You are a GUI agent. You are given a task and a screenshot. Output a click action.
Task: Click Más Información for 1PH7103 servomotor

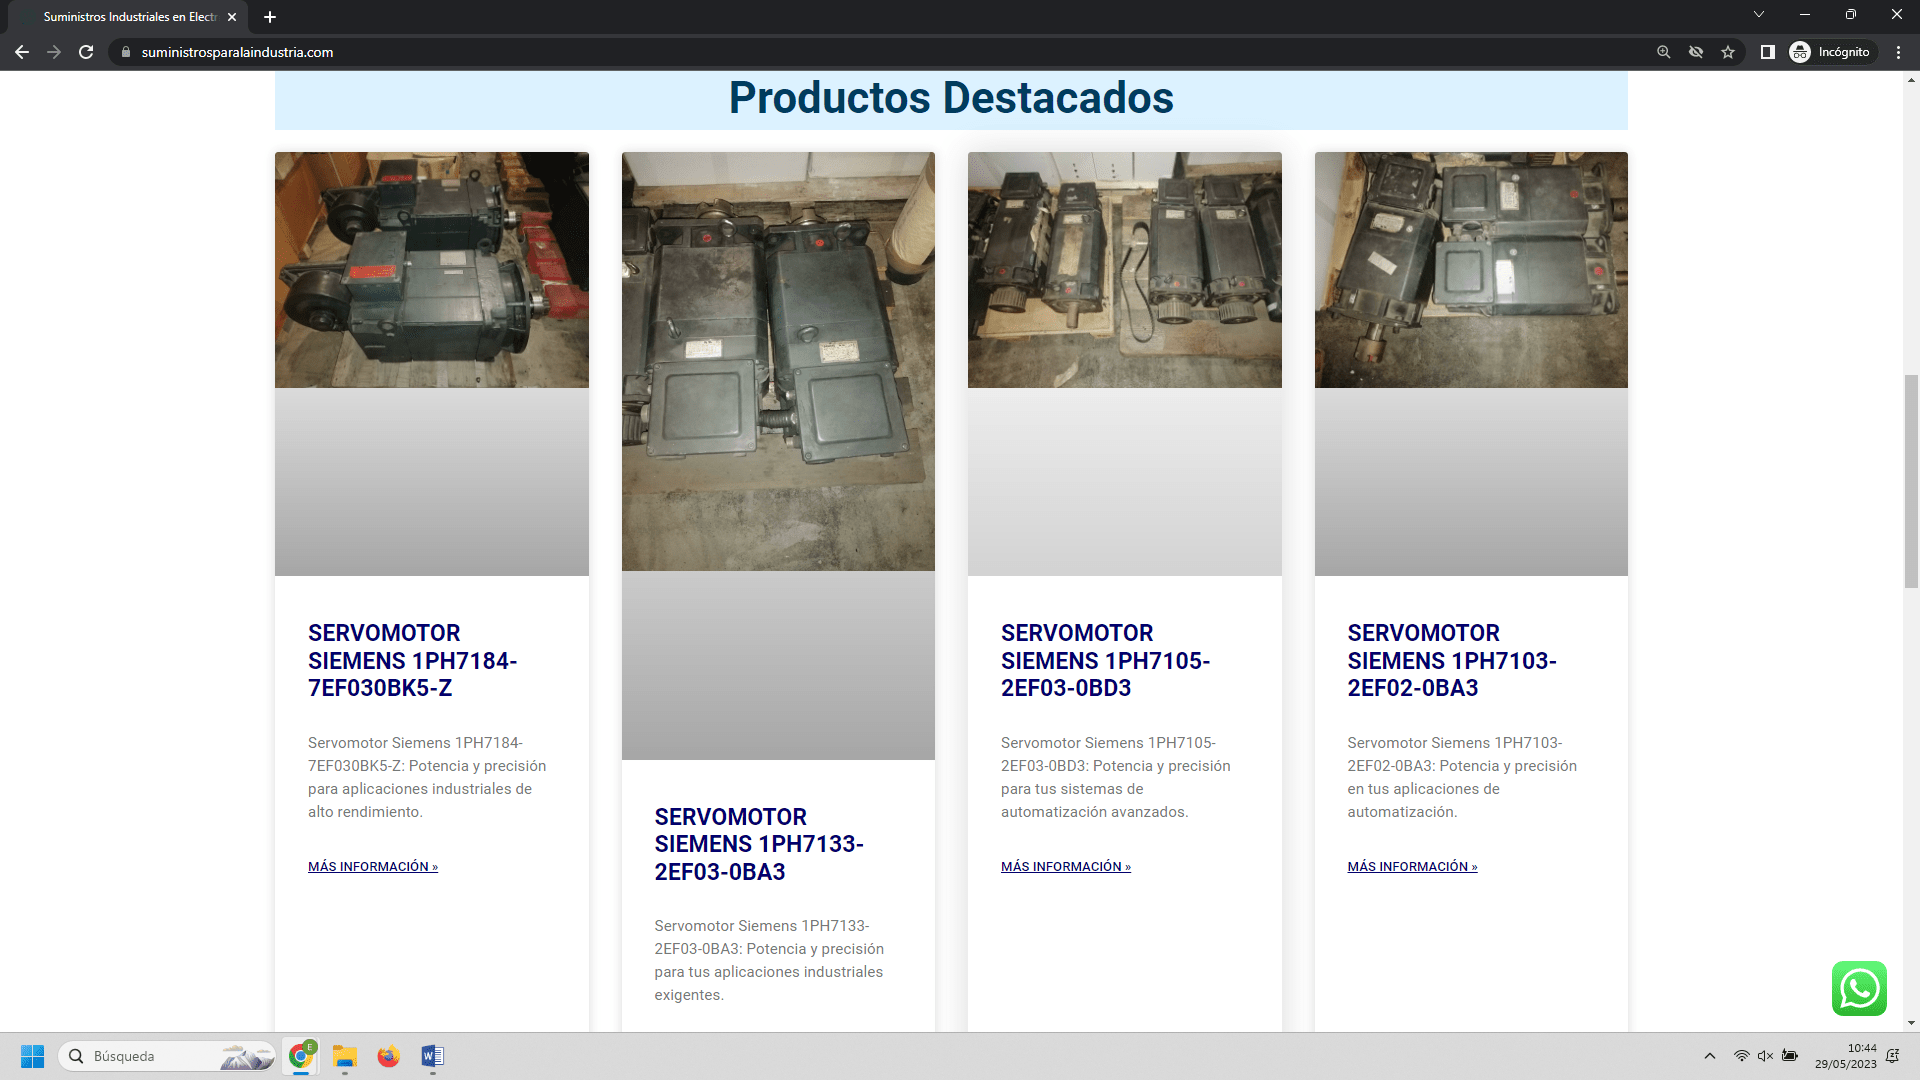pyautogui.click(x=1412, y=867)
